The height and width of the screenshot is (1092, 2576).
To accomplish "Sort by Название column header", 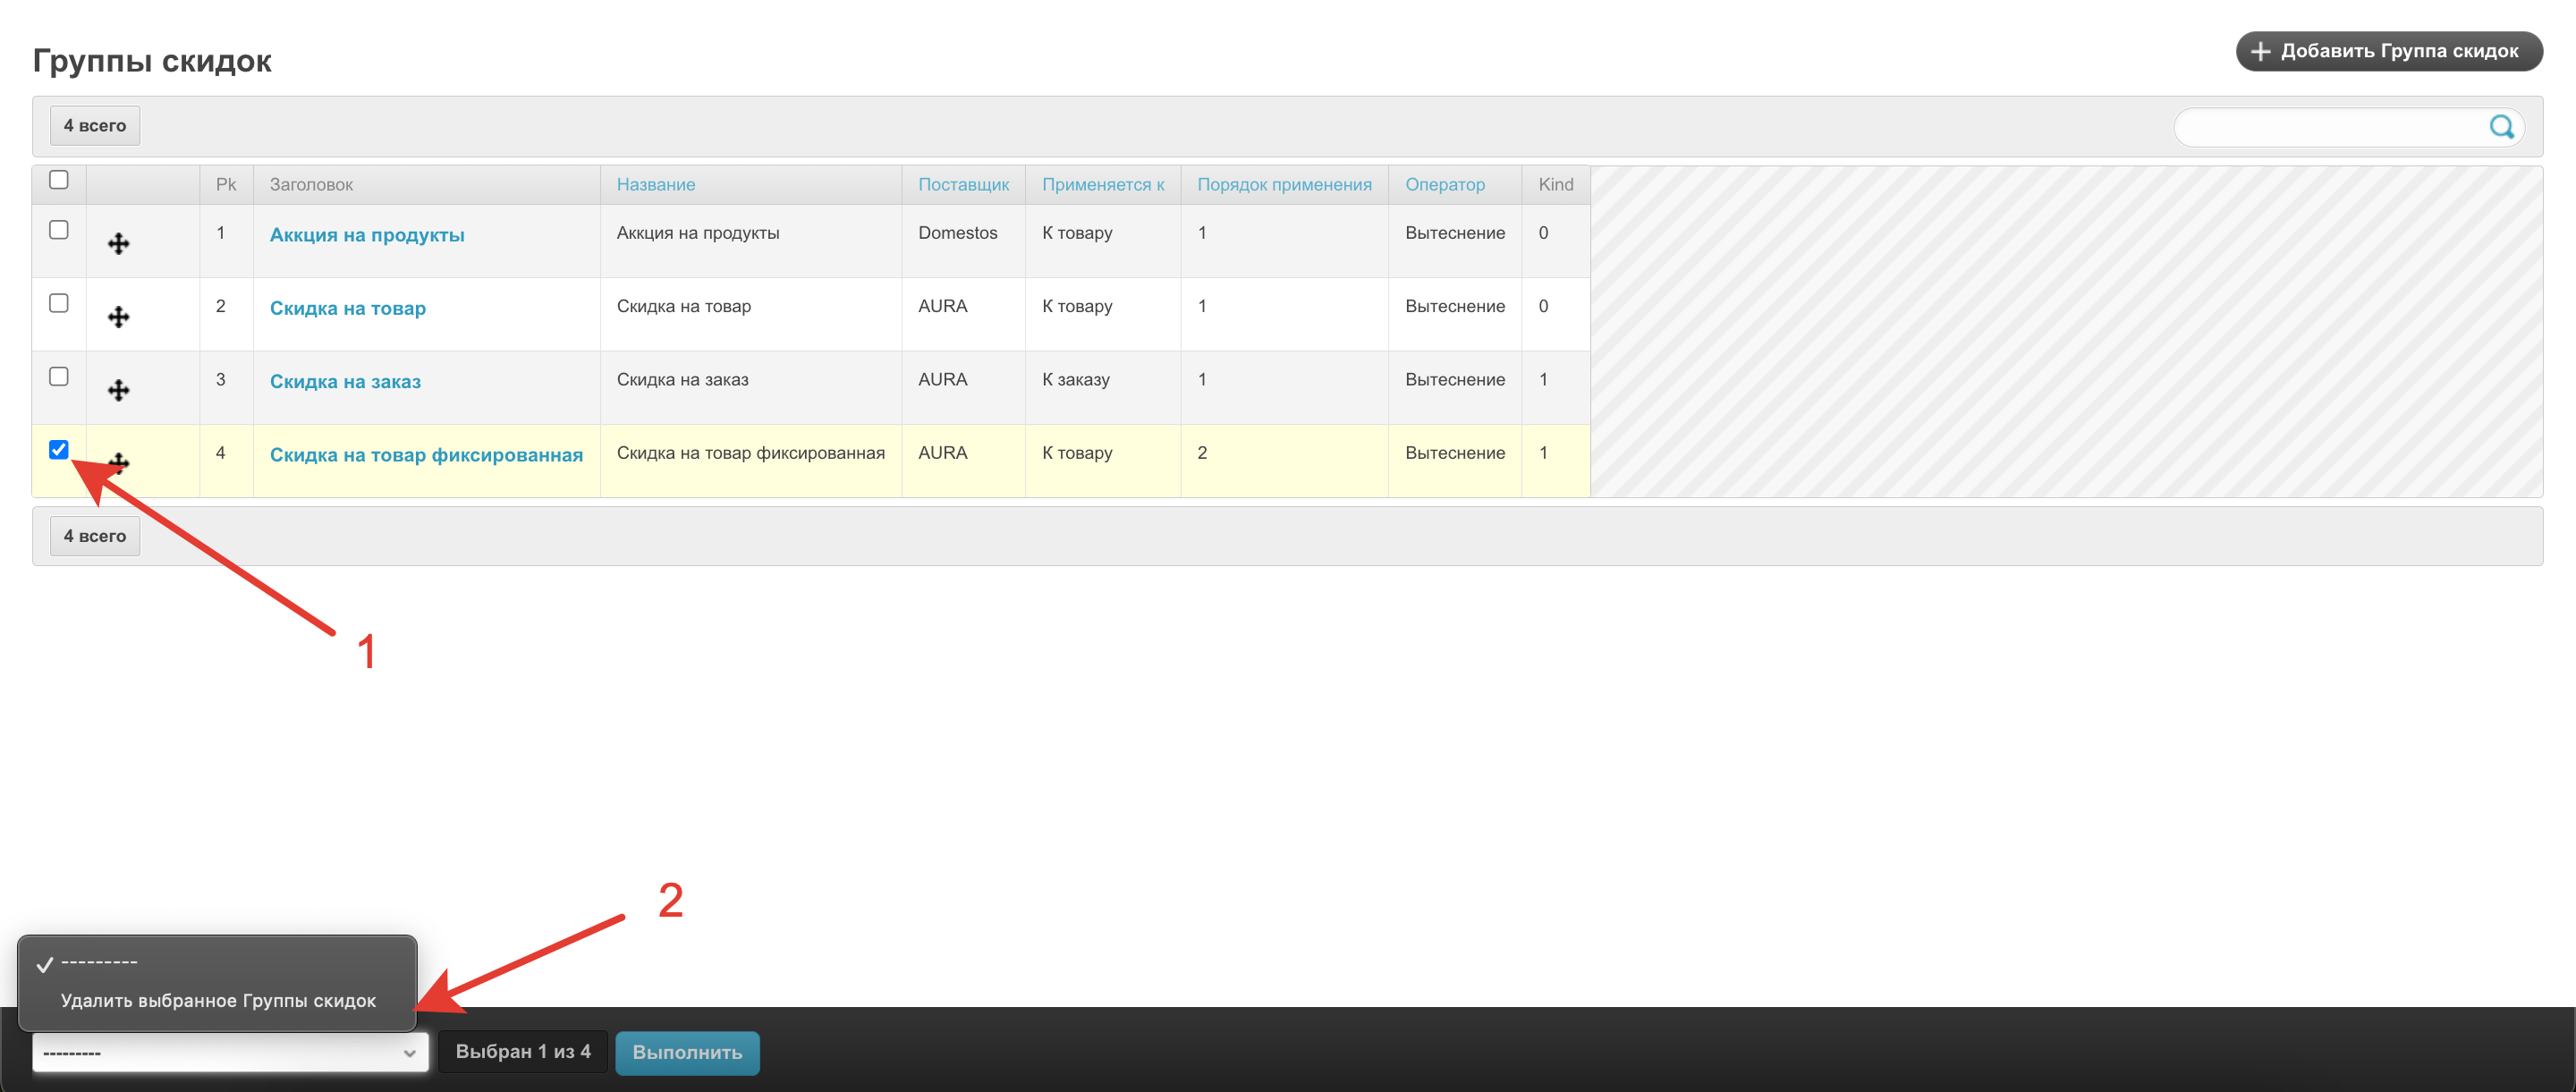I will 656,185.
